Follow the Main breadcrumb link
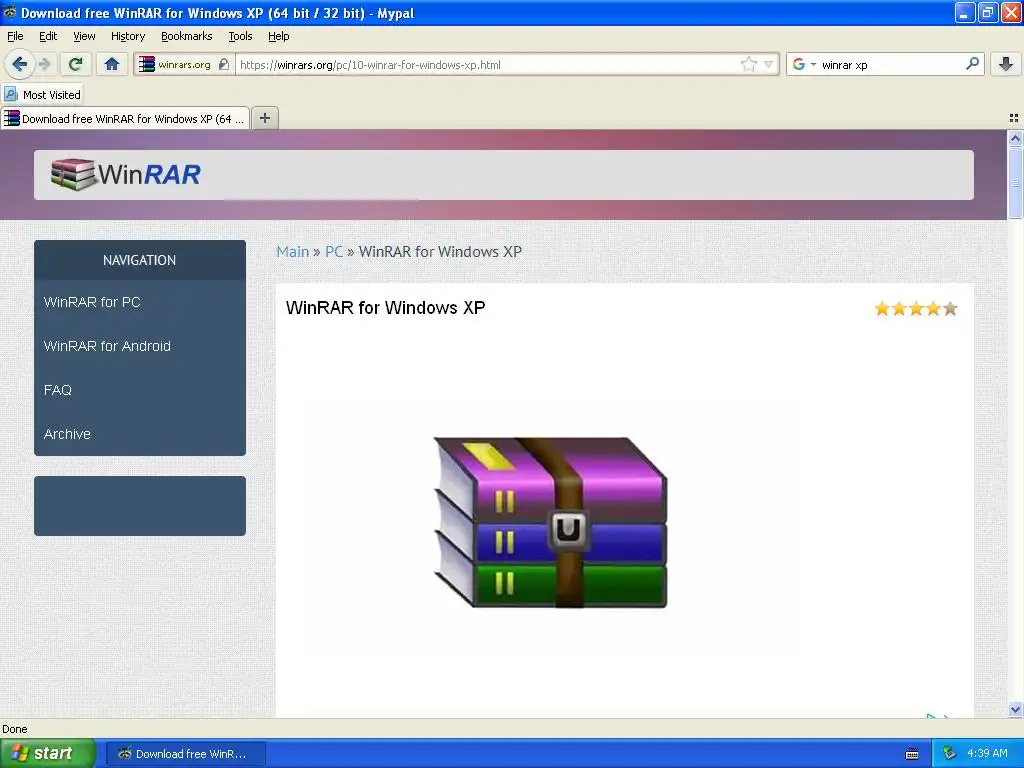Screen dimensions: 1024x768 (x=293, y=251)
